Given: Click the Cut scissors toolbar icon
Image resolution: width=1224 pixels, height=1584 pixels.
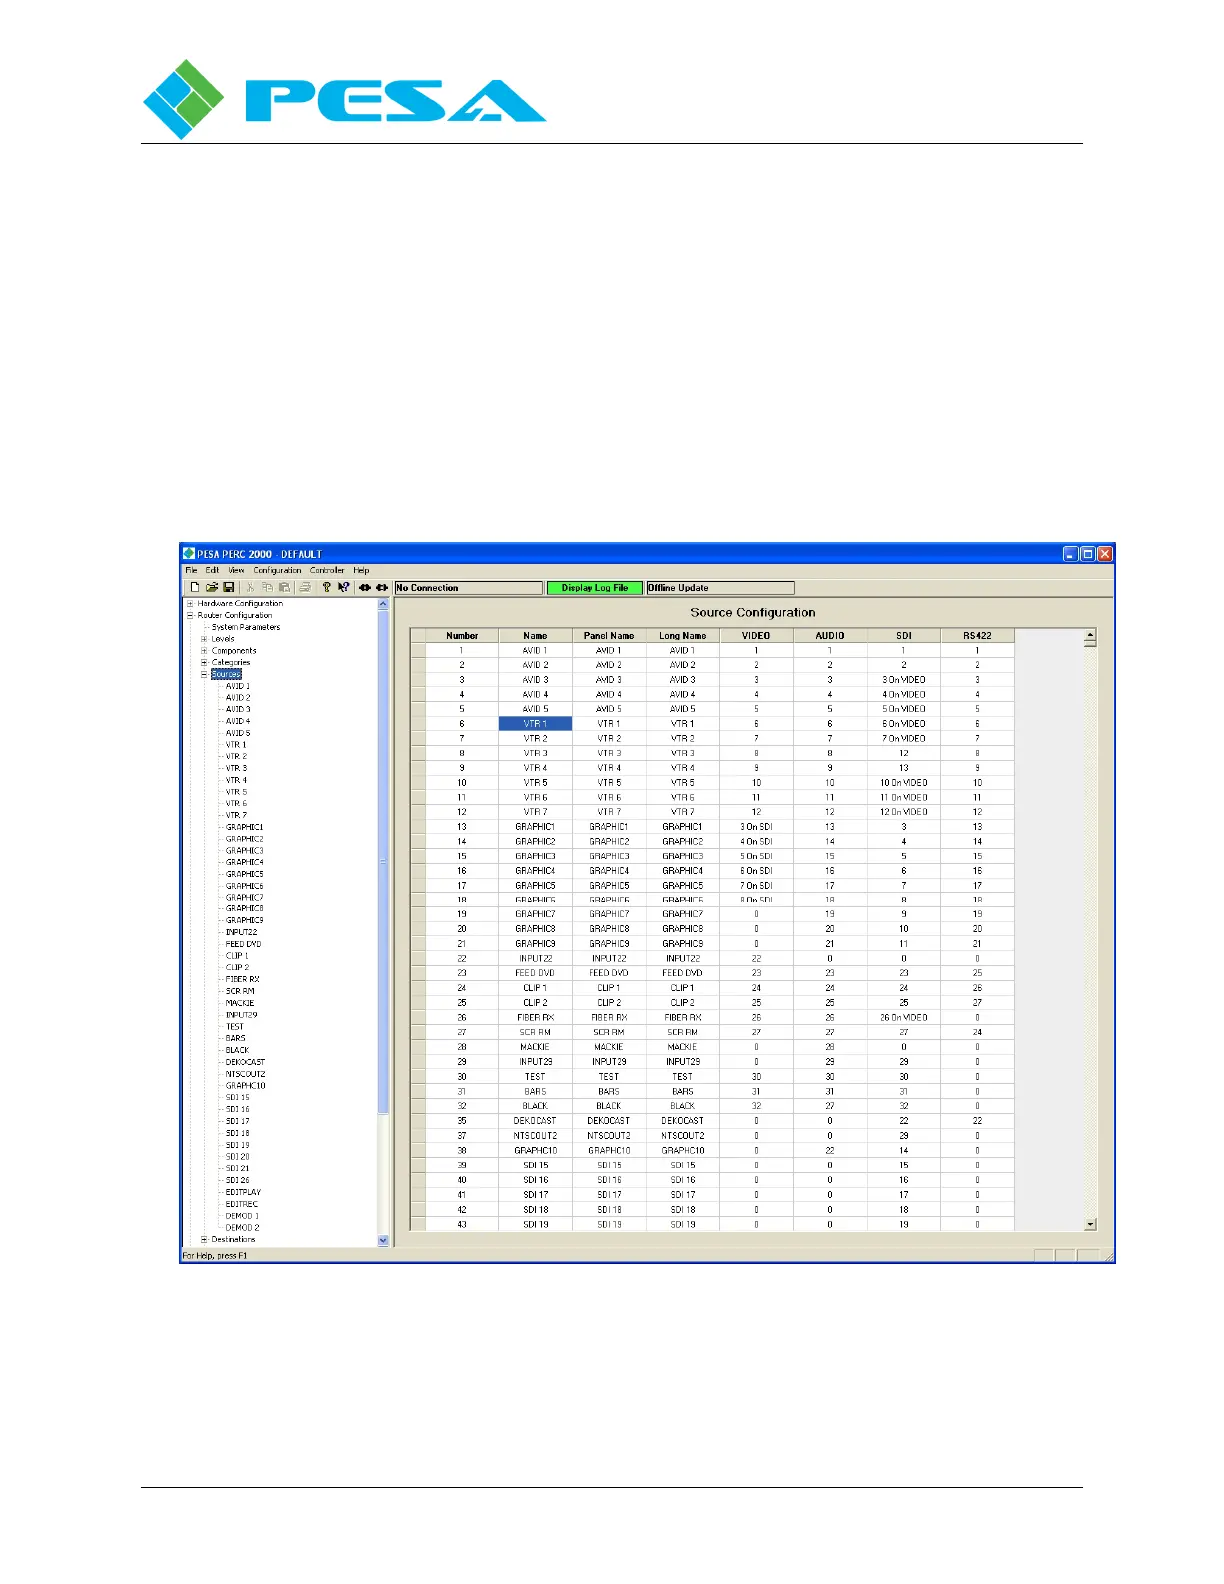Looking at the screenshot, I should pos(251,588).
